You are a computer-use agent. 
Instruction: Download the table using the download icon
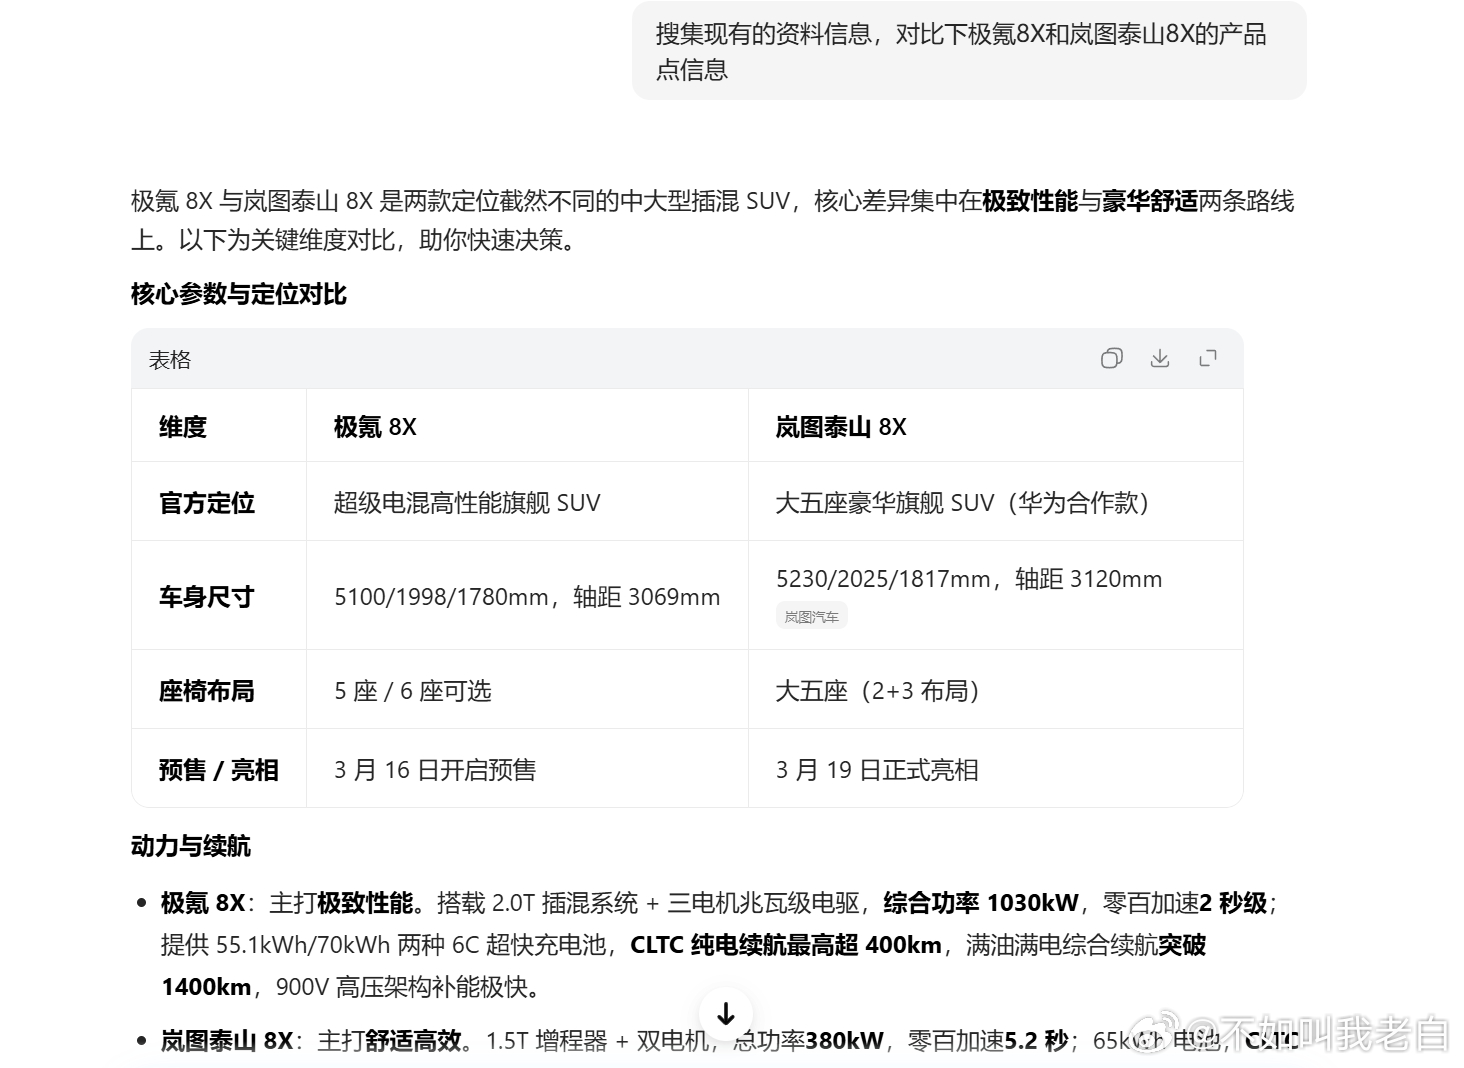[1160, 358]
